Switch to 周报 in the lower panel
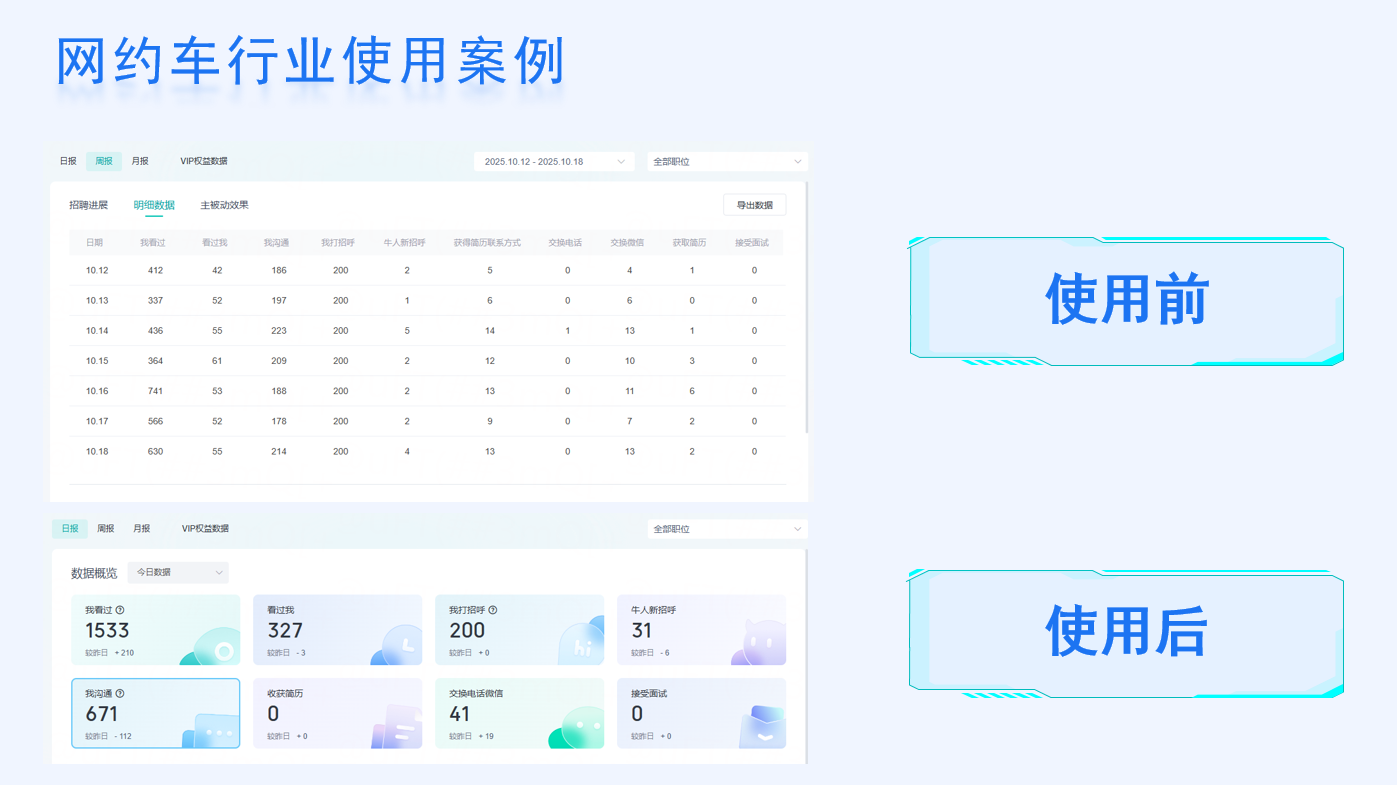Image resolution: width=1397 pixels, height=785 pixels. pos(106,529)
